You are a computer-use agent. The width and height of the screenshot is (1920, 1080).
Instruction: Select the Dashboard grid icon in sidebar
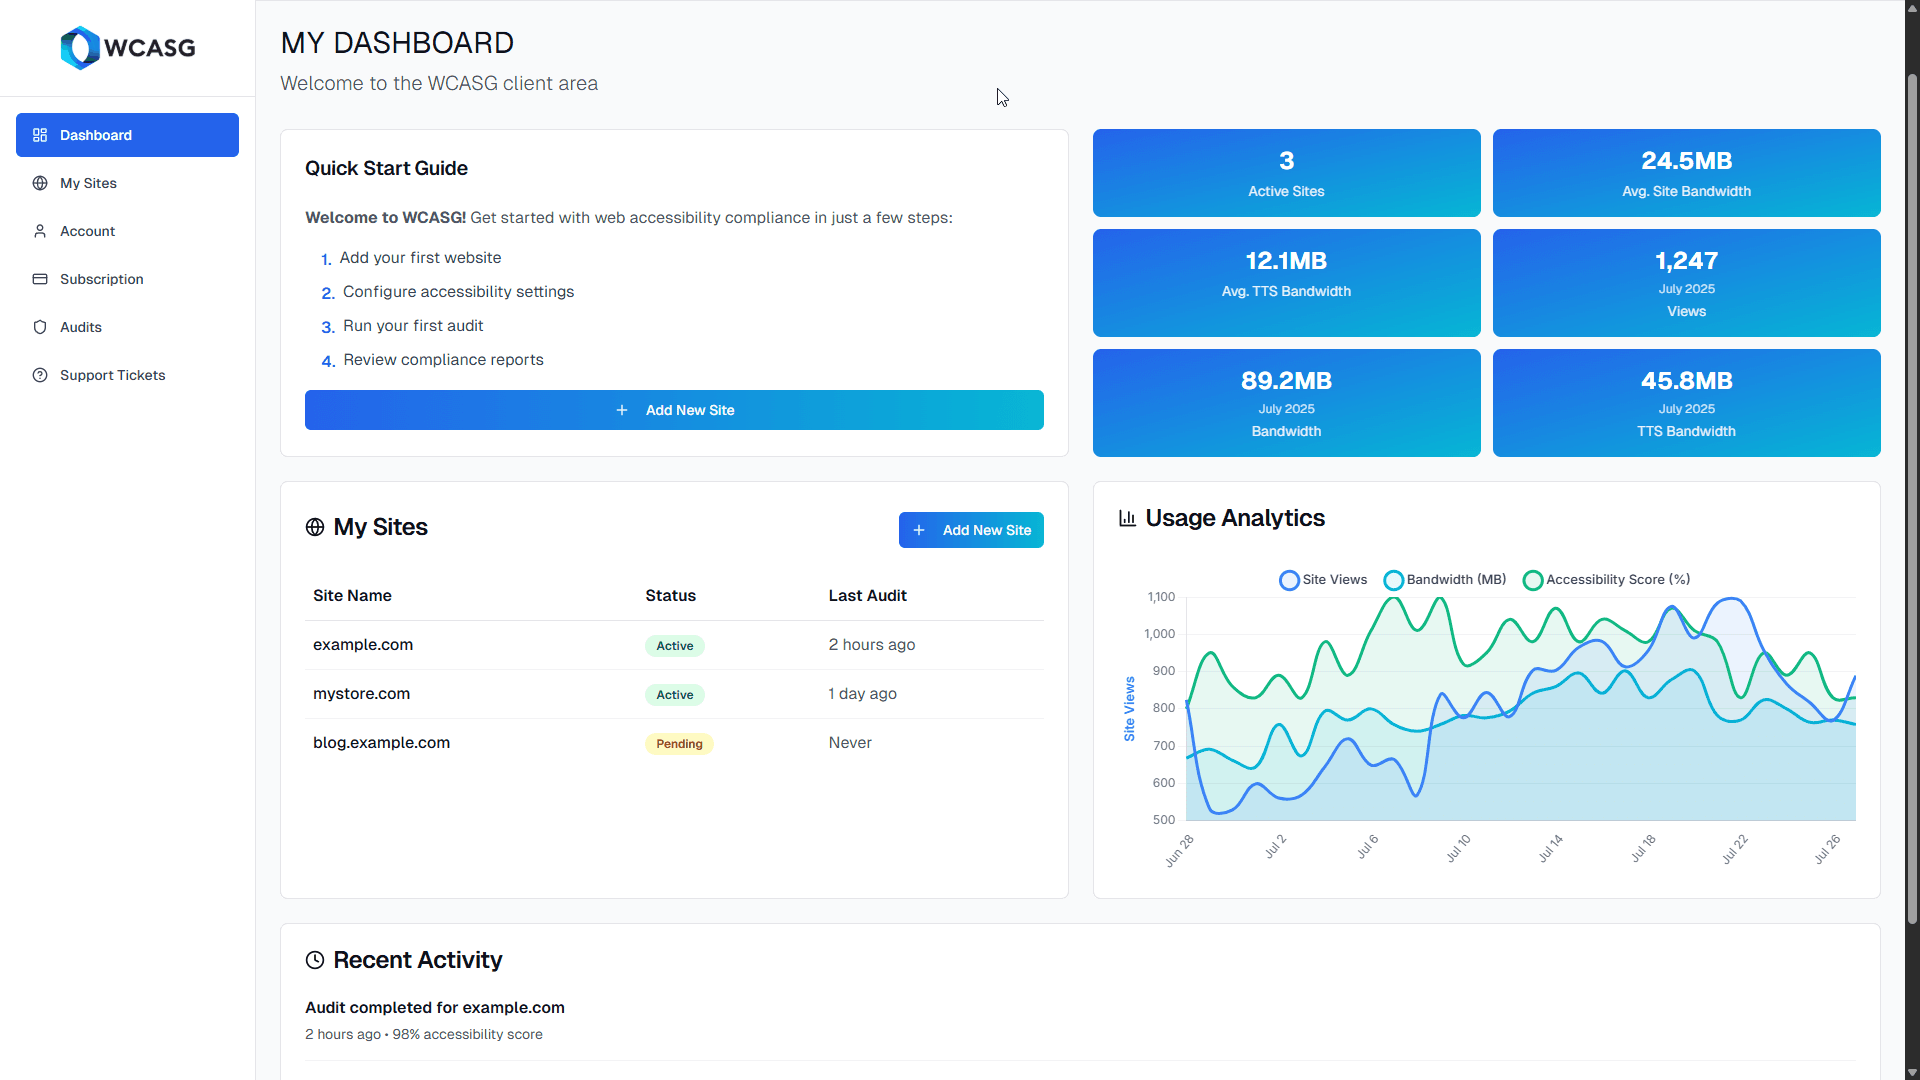[x=40, y=135]
